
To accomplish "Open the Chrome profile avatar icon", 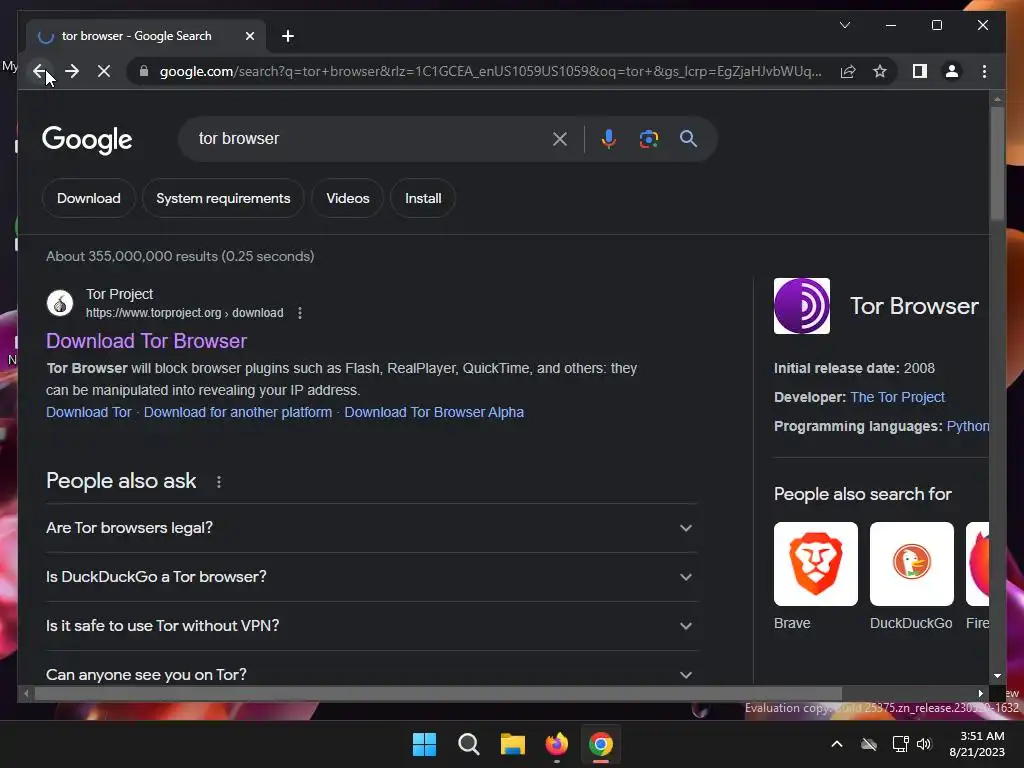I will click(x=952, y=71).
